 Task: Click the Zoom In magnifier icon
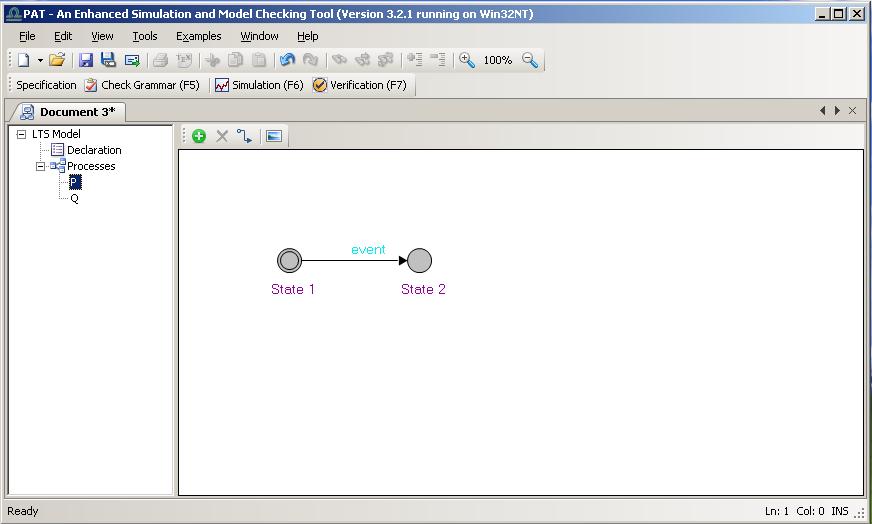[x=467, y=60]
